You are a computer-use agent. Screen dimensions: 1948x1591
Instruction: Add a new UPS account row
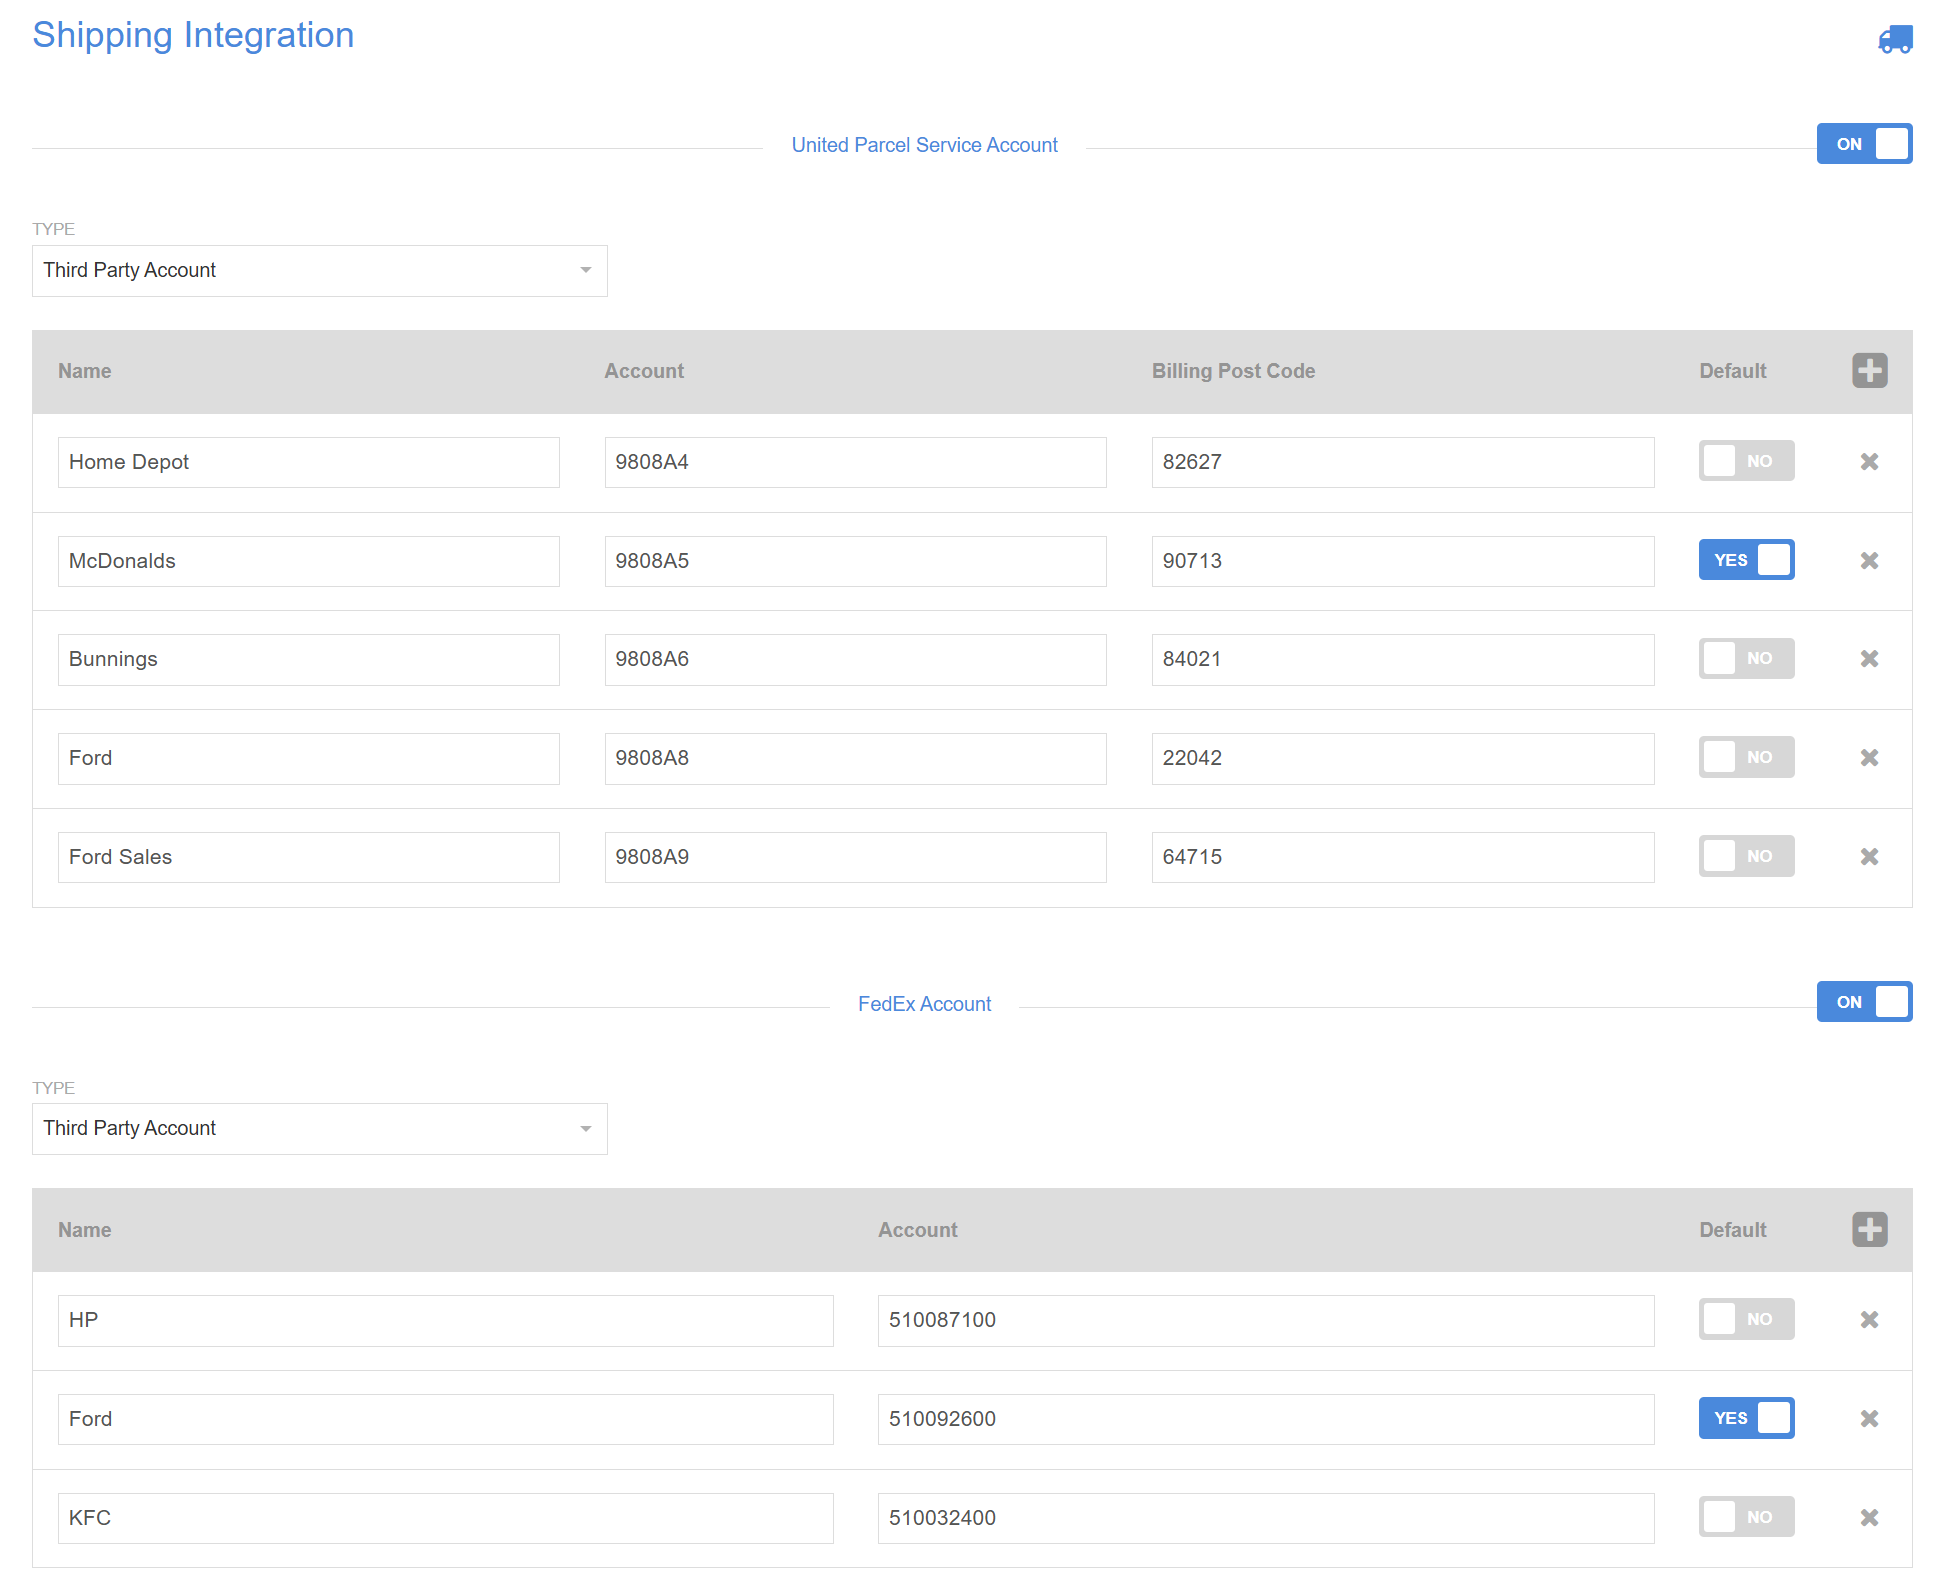[x=1868, y=371]
